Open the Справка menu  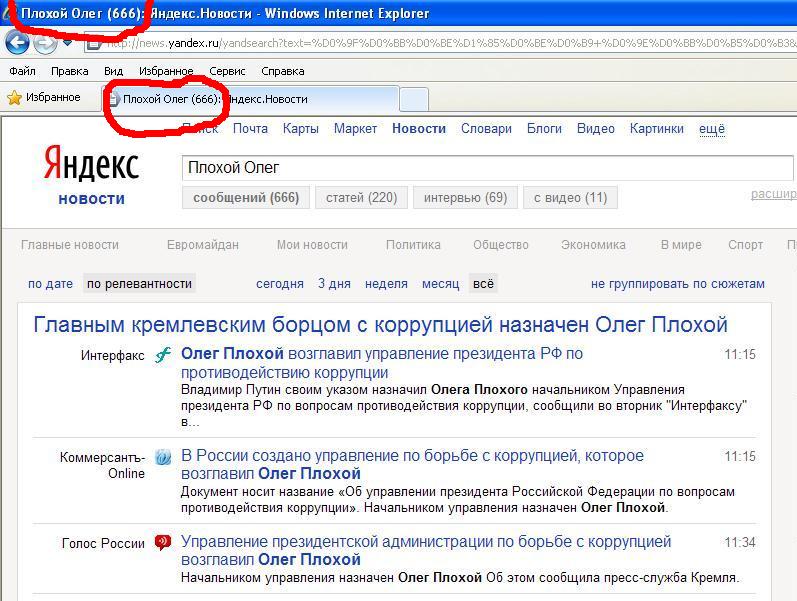pyautogui.click(x=283, y=71)
